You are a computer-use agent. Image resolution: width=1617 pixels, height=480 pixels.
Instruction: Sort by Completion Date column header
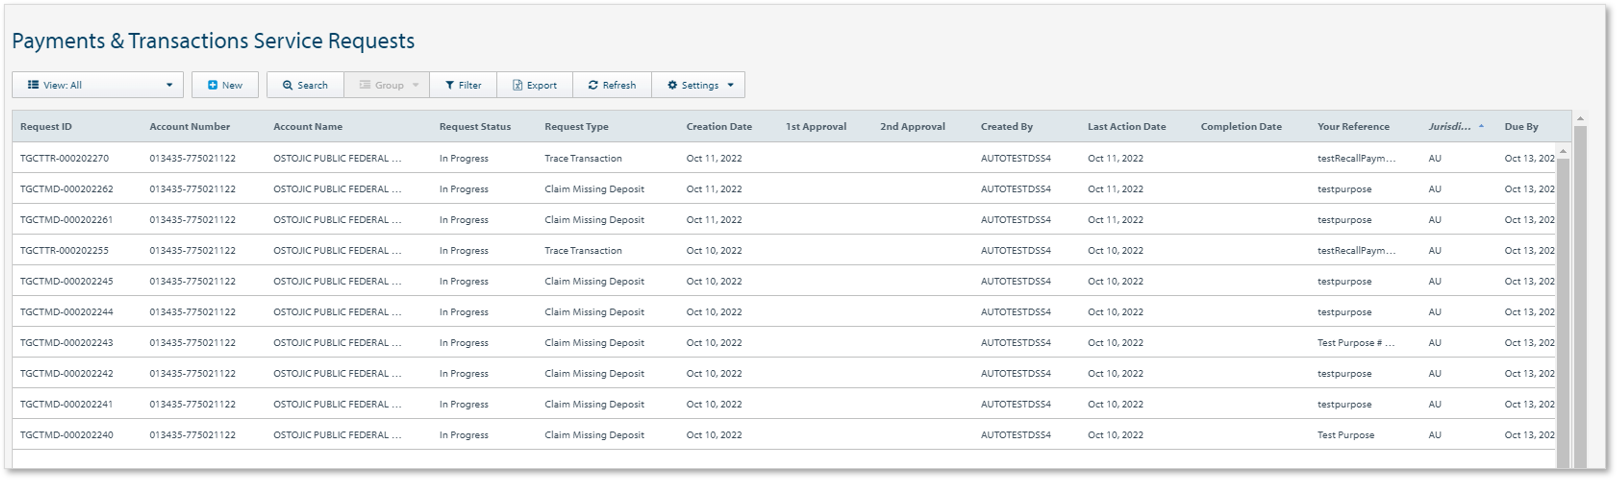click(1241, 127)
